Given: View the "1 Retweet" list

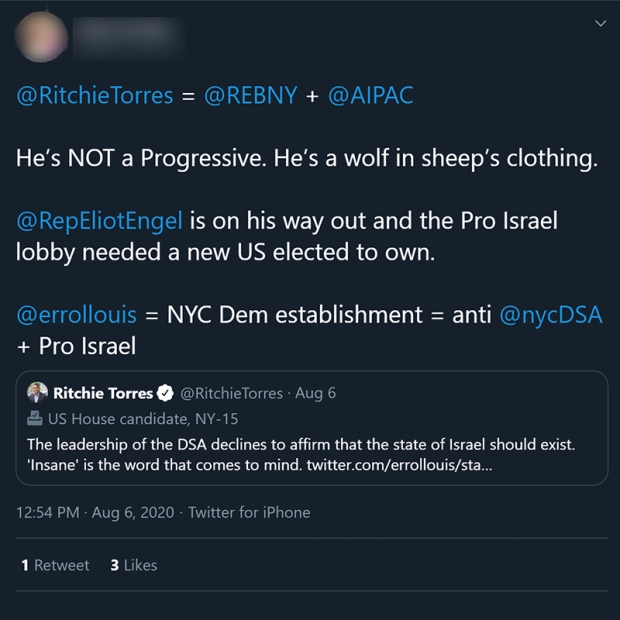Looking at the screenshot, I should (55, 565).
